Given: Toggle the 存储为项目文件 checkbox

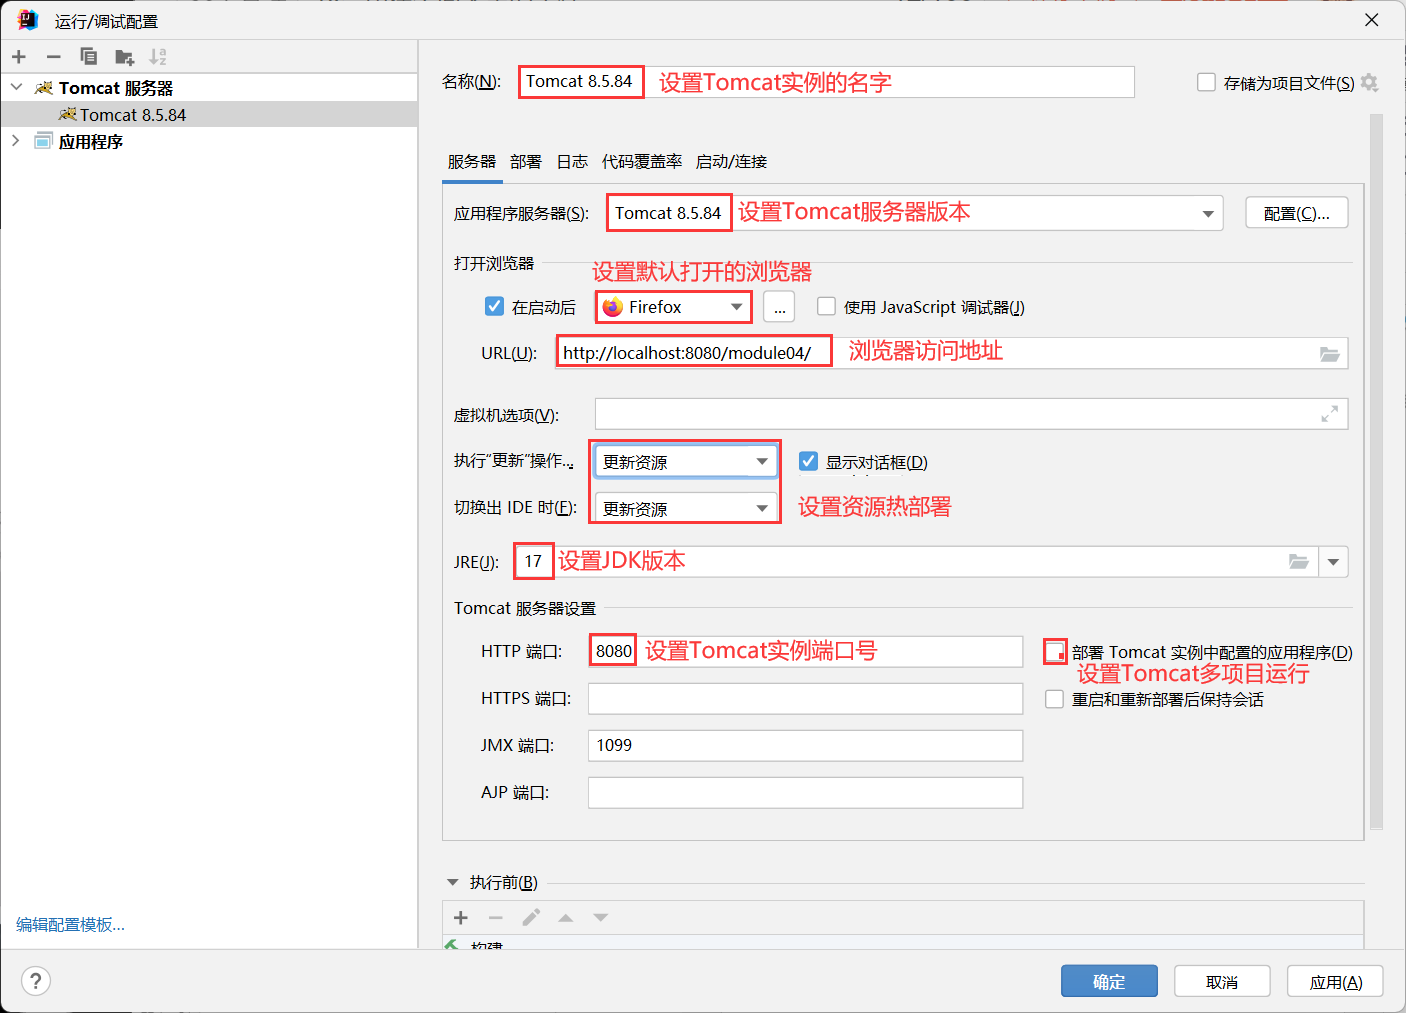Looking at the screenshot, I should (x=1206, y=82).
